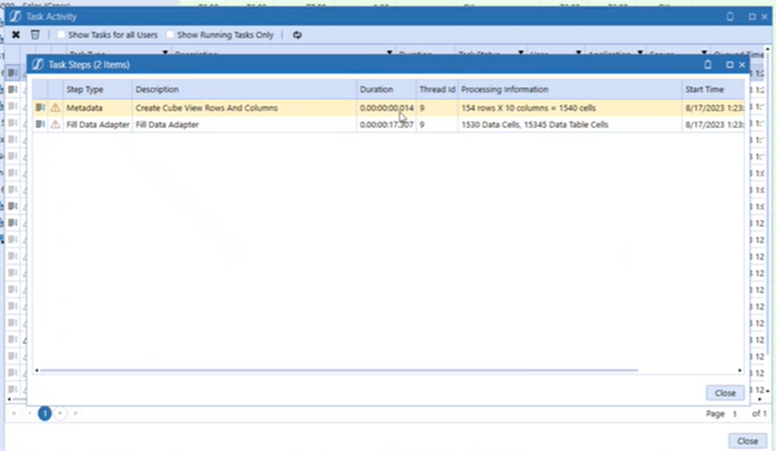The height and width of the screenshot is (451, 776).
Task: Click the cancel task X icon
Action: [15, 35]
